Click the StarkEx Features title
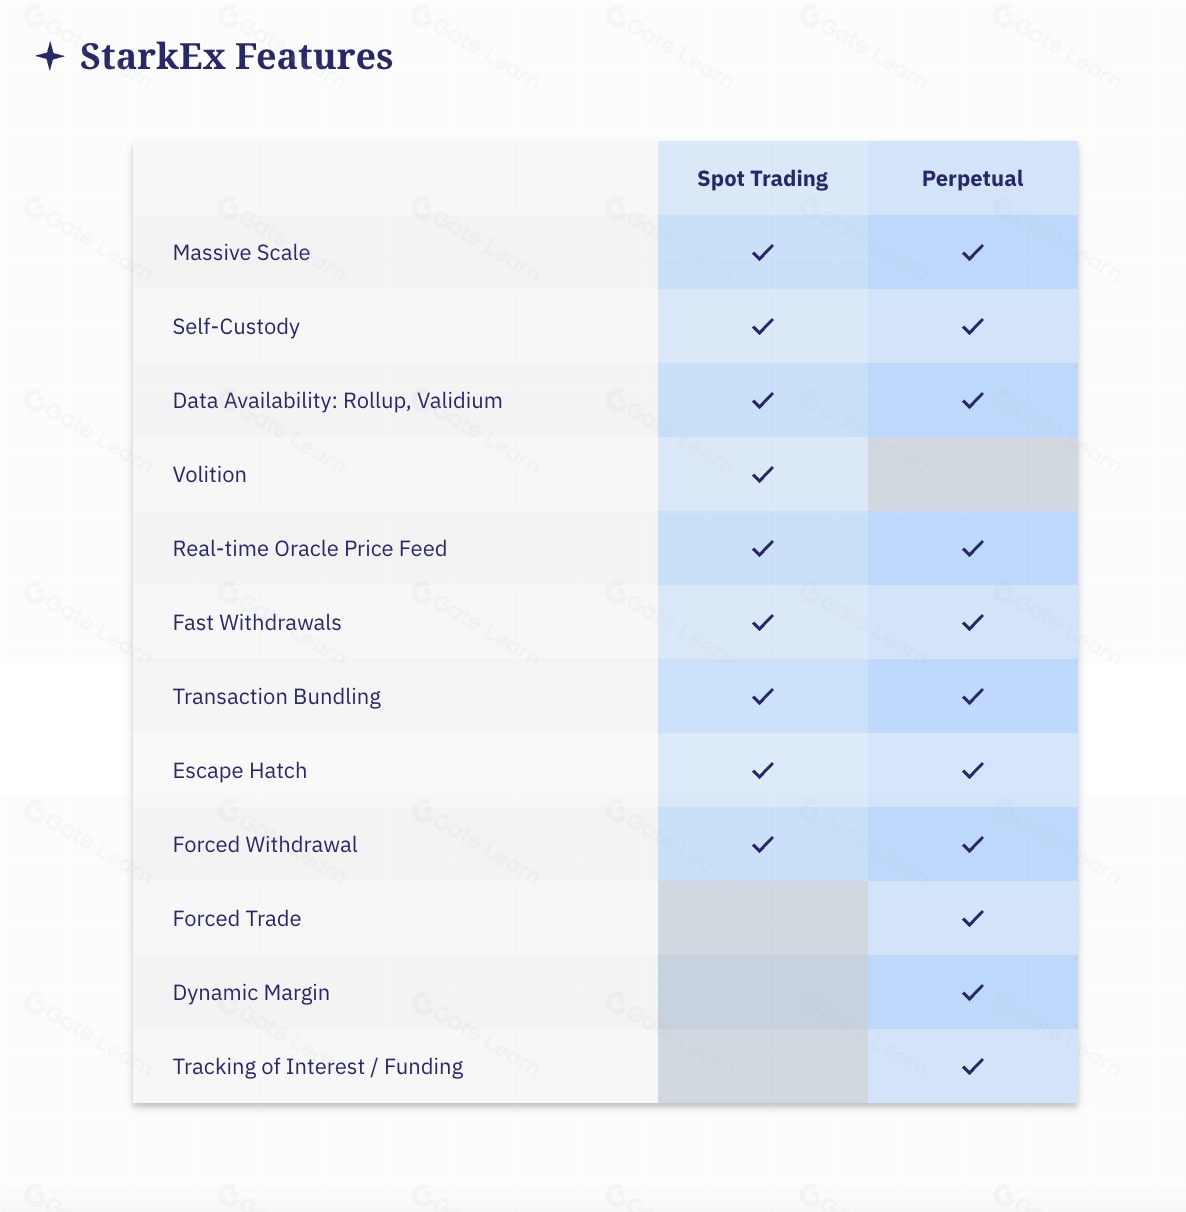 click(x=236, y=57)
